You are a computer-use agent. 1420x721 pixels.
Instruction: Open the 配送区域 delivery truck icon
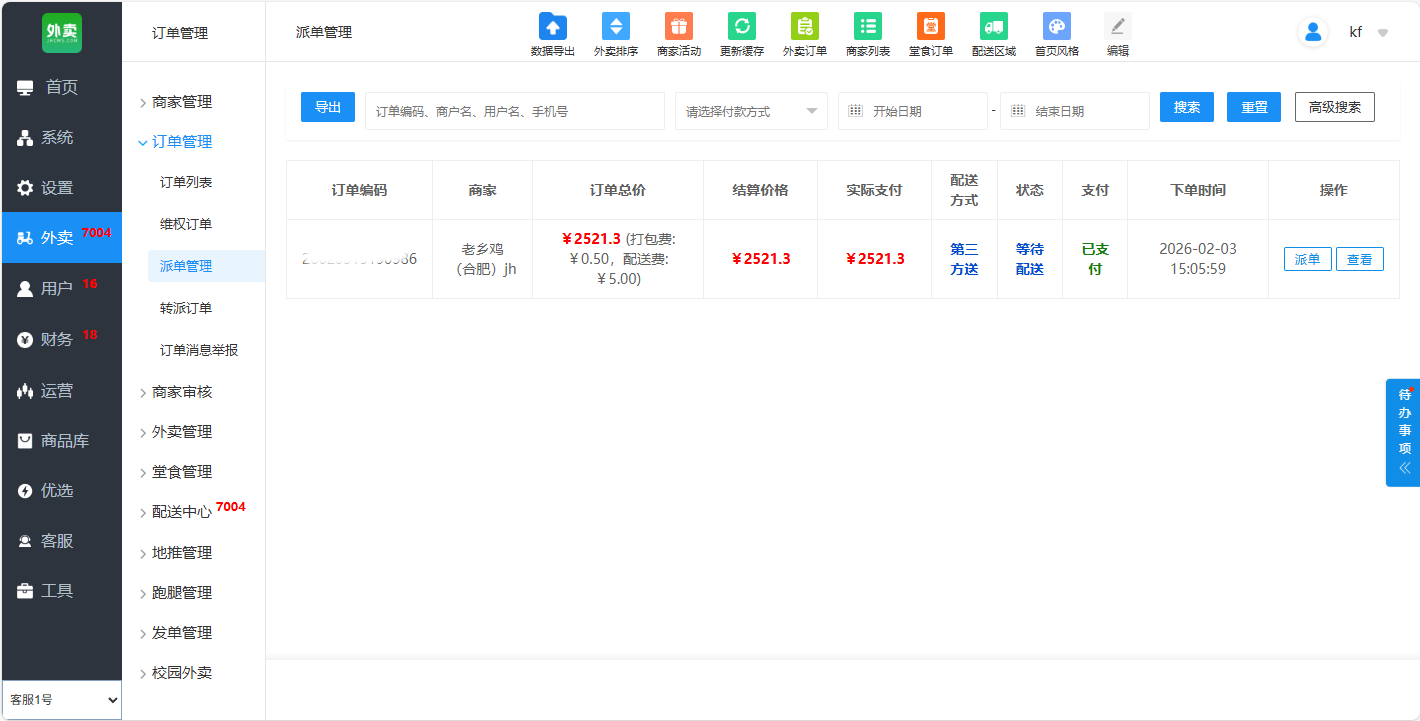993,27
